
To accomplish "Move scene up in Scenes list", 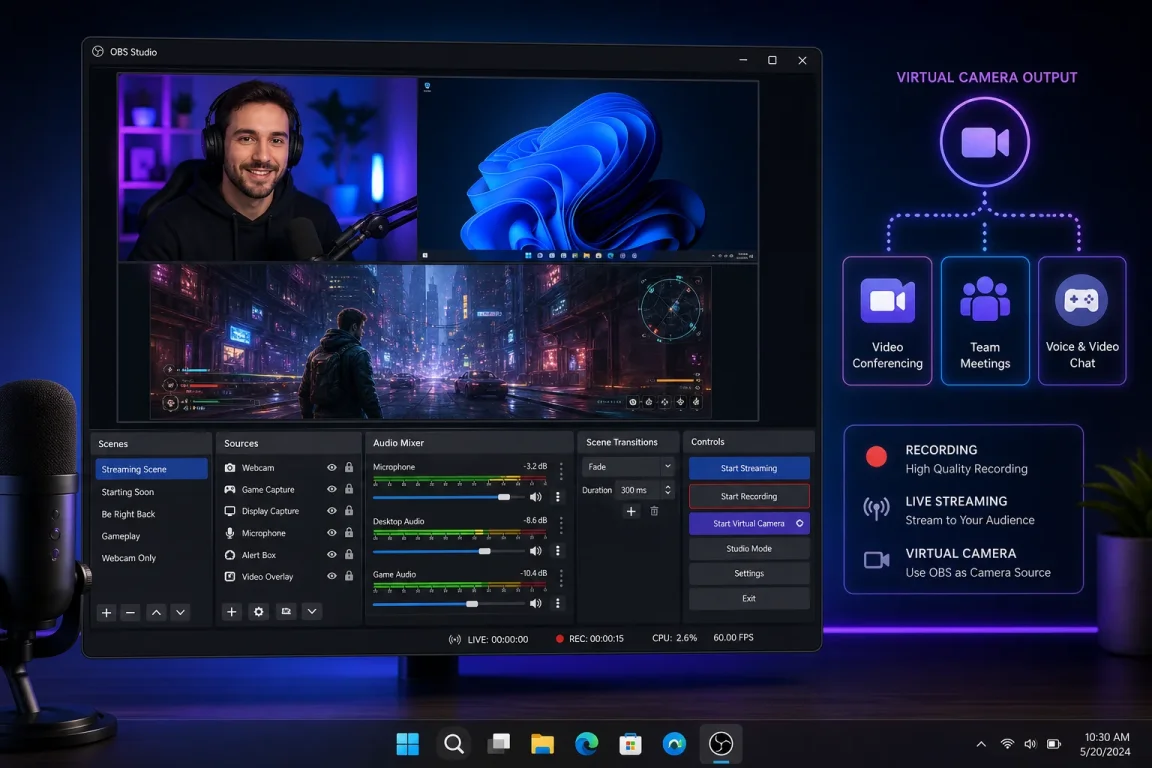I will tap(156, 612).
